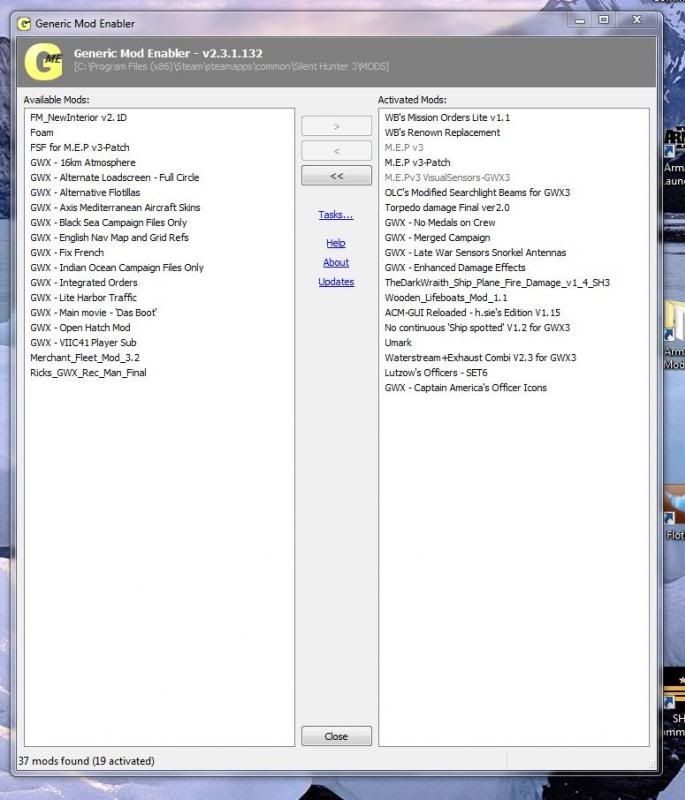The height and width of the screenshot is (800, 685).
Task: Click the JSGME yellow logo icon
Action: (x=43, y=62)
